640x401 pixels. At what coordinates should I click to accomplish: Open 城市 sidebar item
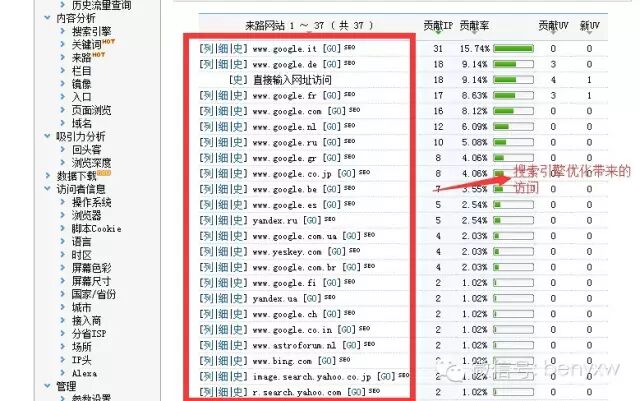[82, 307]
